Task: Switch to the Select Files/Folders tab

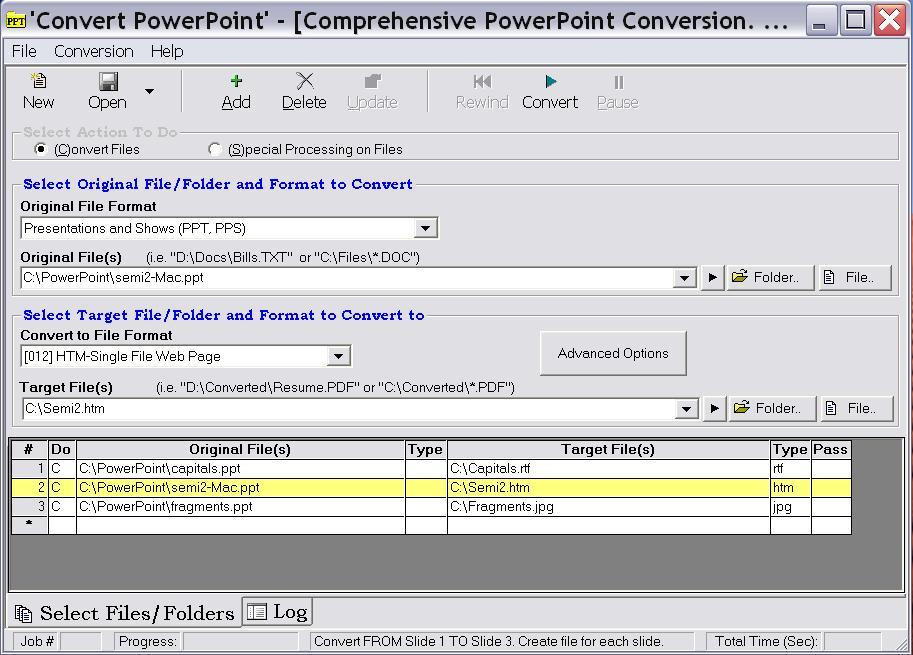Action: (125, 613)
